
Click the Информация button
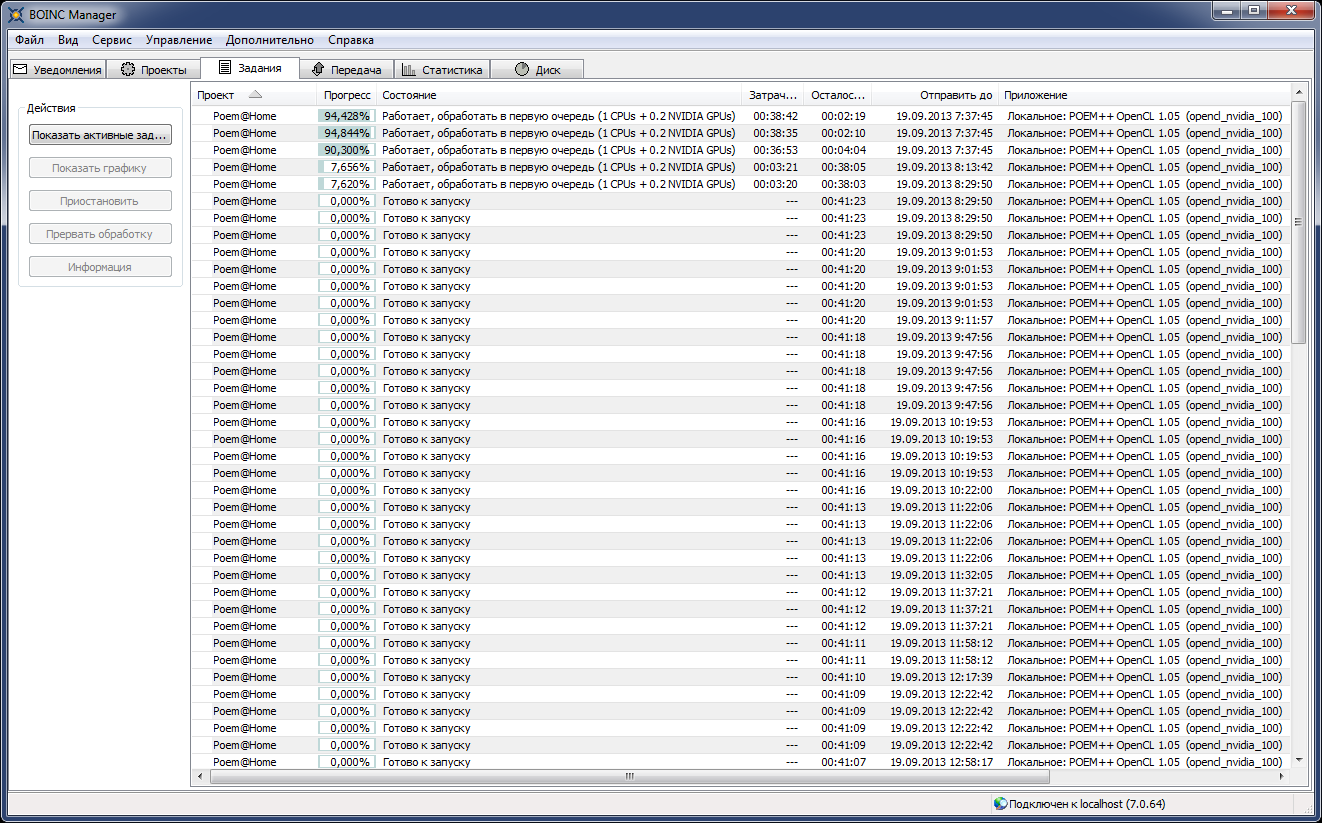(100, 267)
